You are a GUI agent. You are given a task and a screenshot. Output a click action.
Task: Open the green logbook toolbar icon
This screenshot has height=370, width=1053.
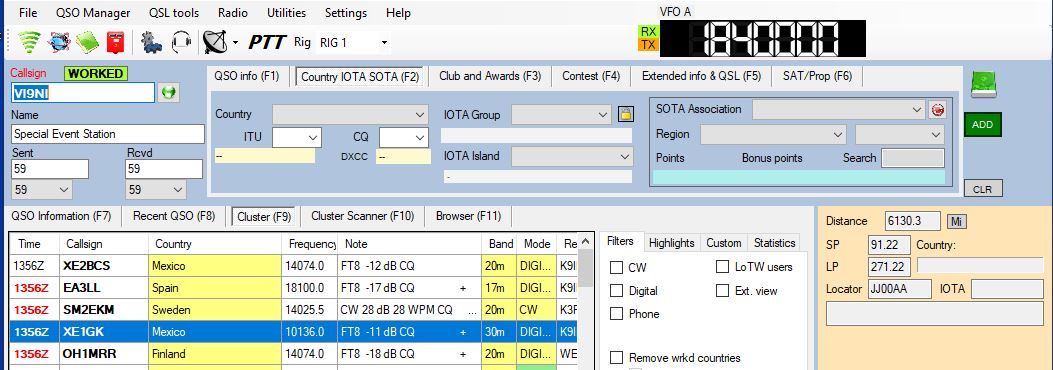[87, 43]
